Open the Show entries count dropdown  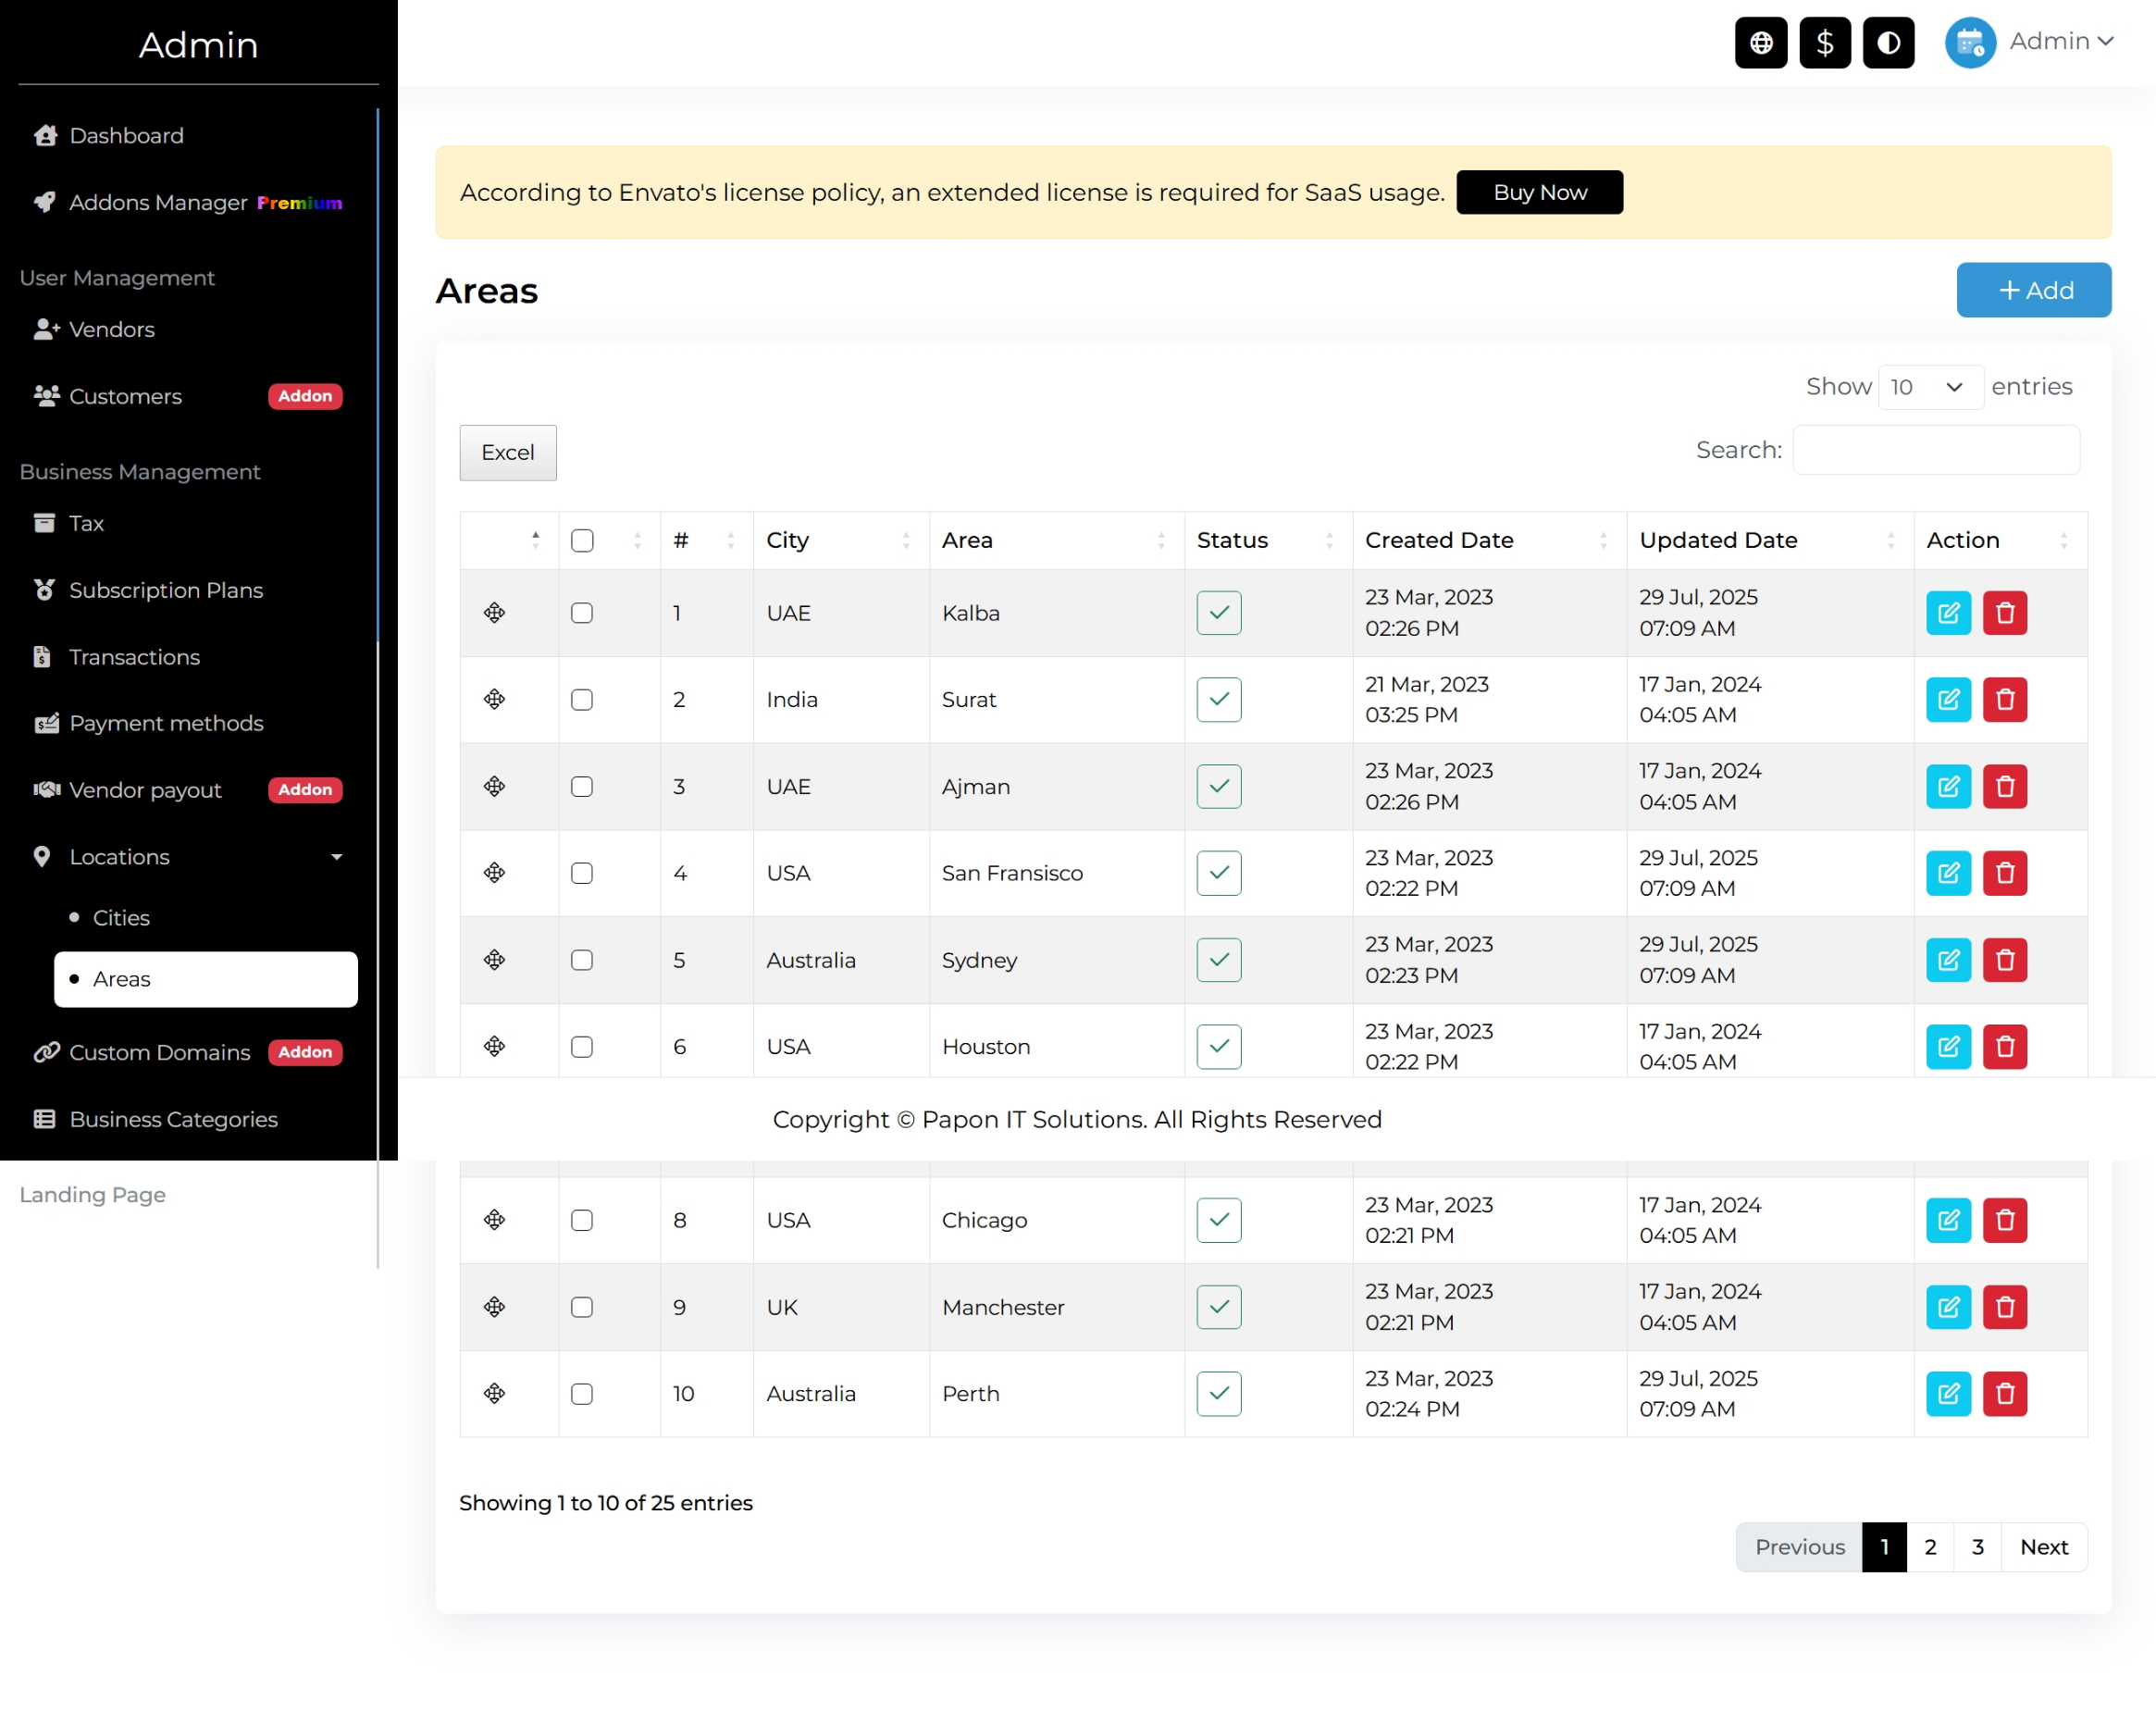pos(1929,387)
